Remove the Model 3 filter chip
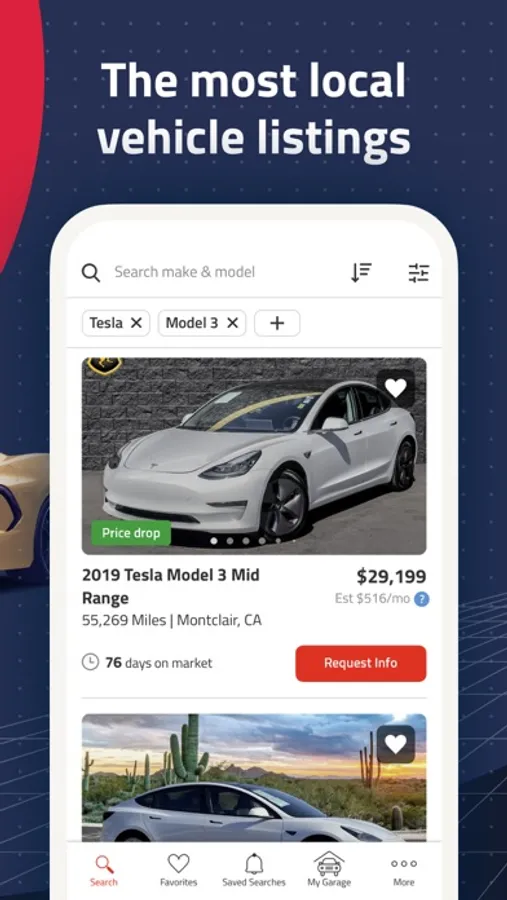507x900 pixels. pos(233,323)
